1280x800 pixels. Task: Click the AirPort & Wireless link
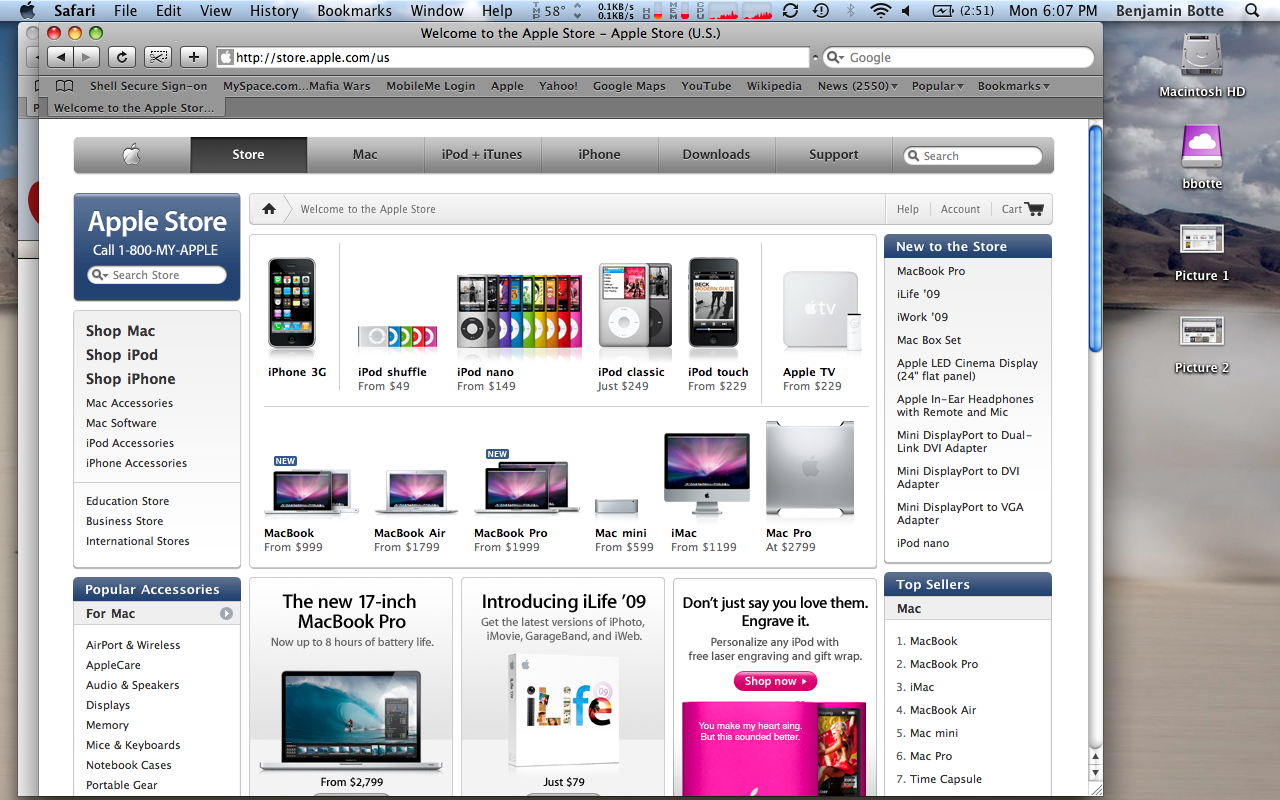[x=133, y=645]
